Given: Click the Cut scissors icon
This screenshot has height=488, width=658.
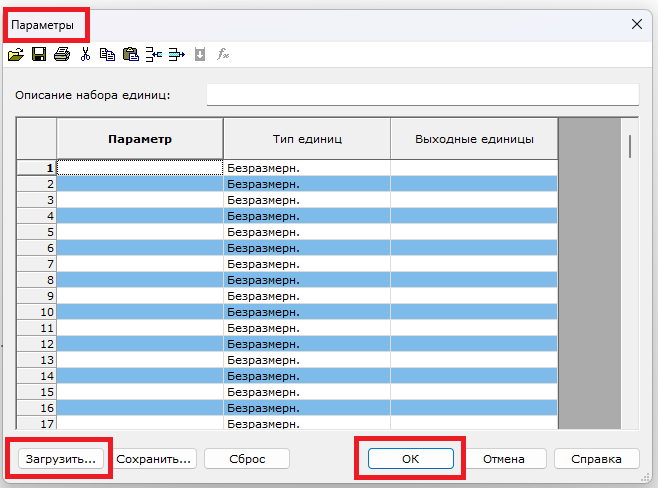Looking at the screenshot, I should (85, 55).
